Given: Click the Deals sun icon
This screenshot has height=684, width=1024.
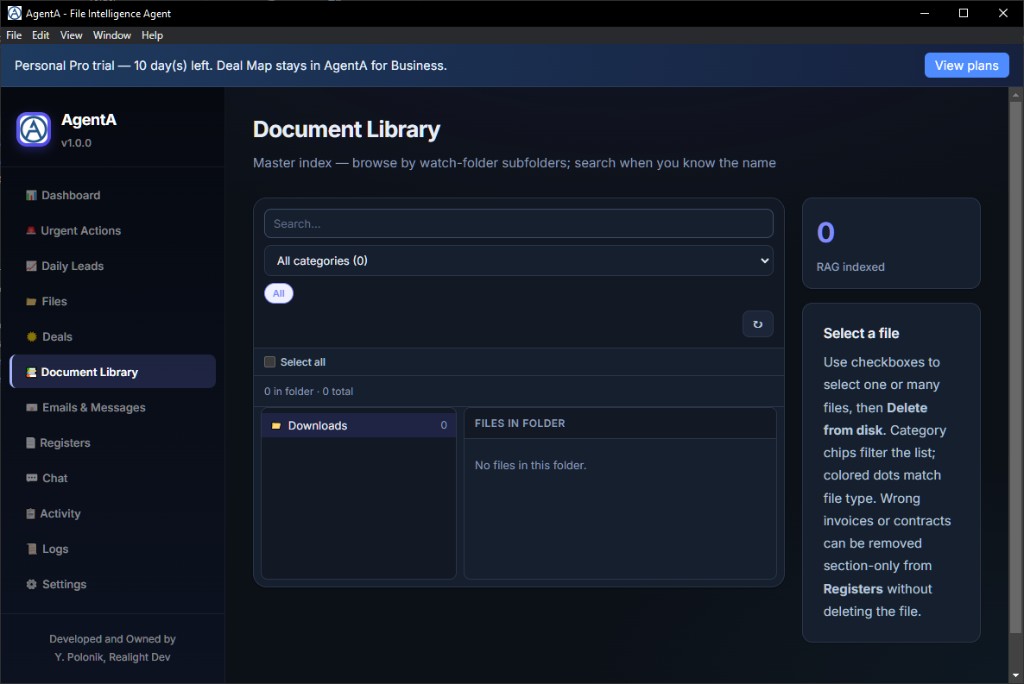Looking at the screenshot, I should tap(31, 337).
